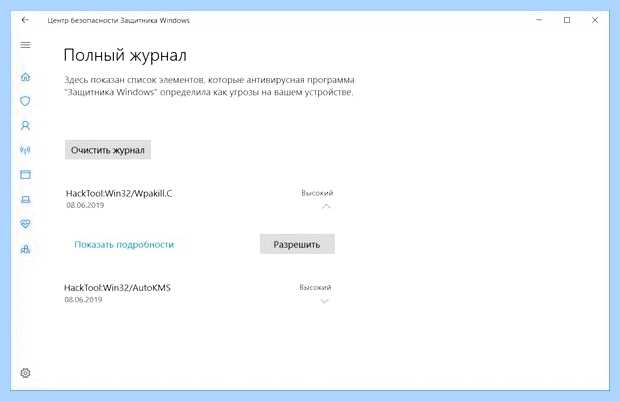The image size is (620, 401).
Task: Expand the HackTool:Win32/AutoKMS entry chevron
Action: [x=324, y=301]
